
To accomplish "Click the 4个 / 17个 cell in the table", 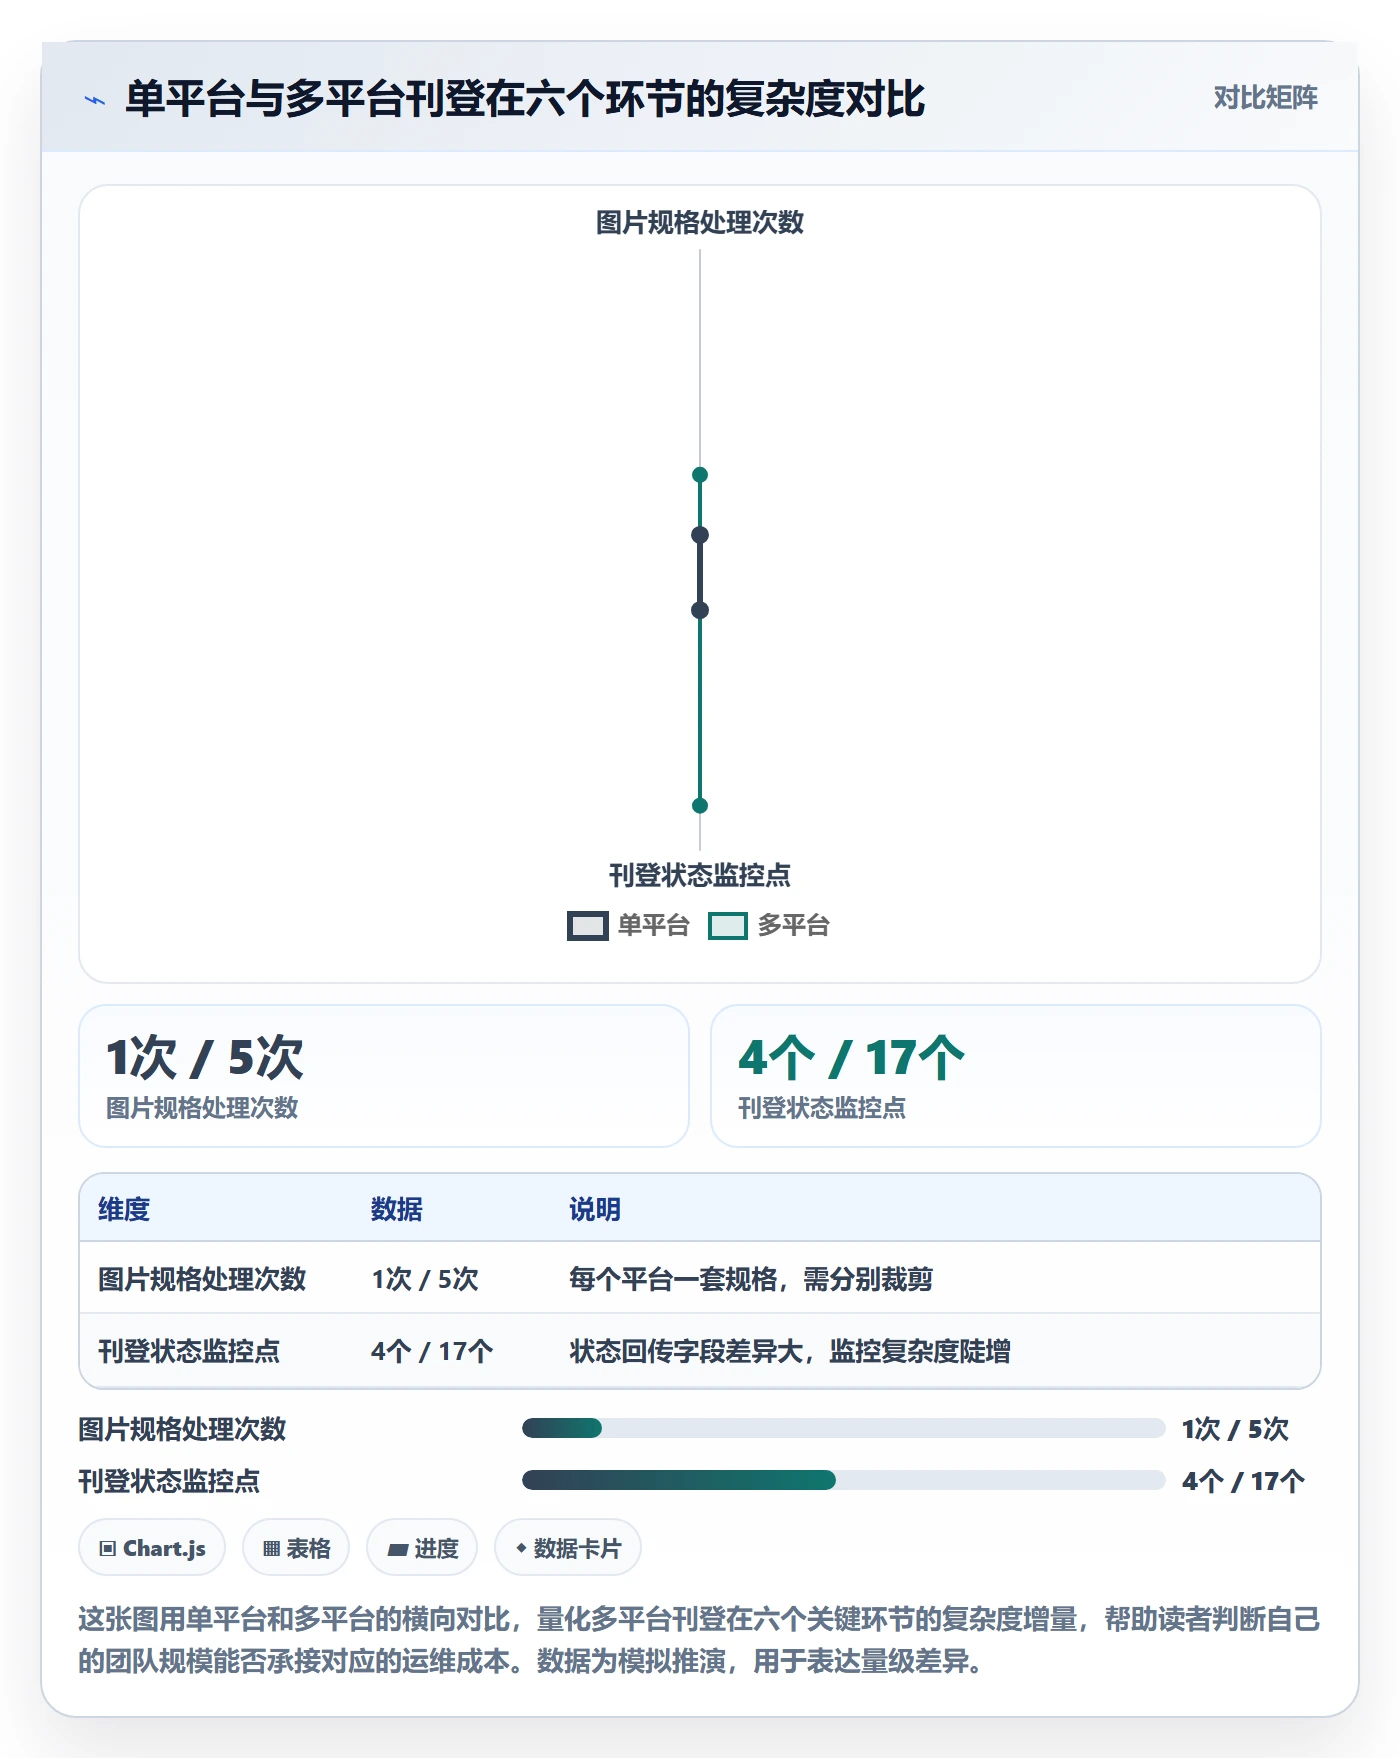I will click(432, 1352).
